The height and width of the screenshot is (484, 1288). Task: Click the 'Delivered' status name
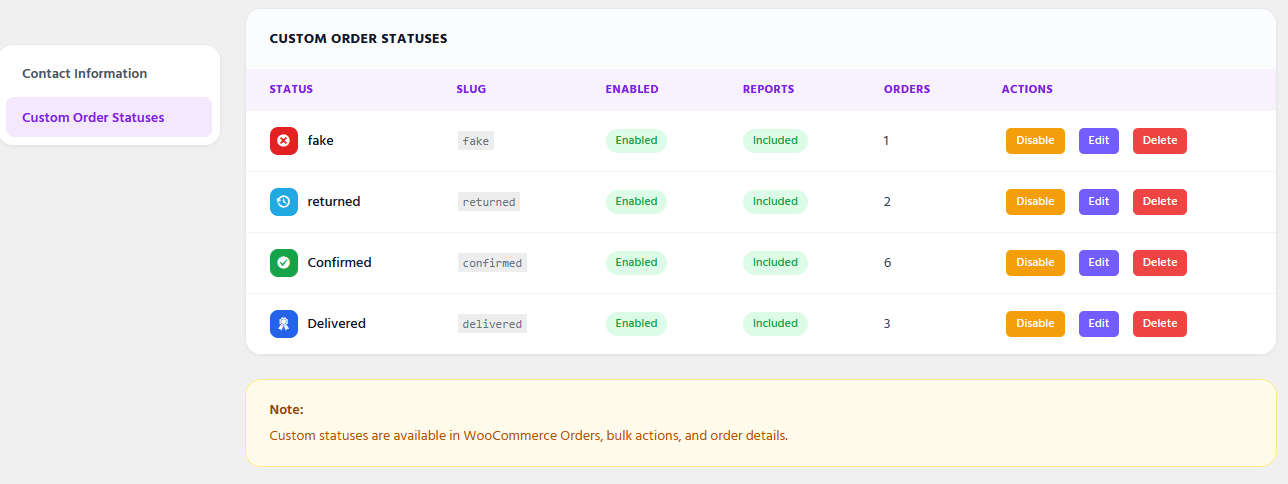click(336, 324)
